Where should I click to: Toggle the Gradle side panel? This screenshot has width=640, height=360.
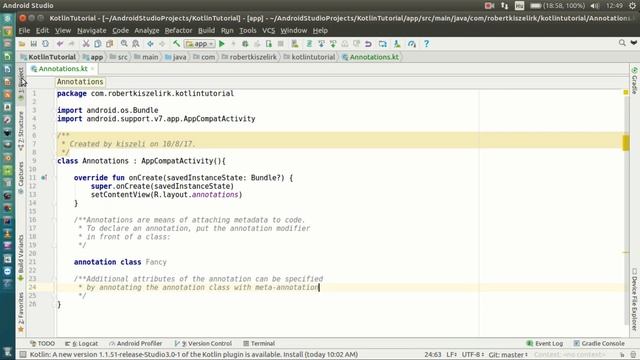tap(634, 80)
